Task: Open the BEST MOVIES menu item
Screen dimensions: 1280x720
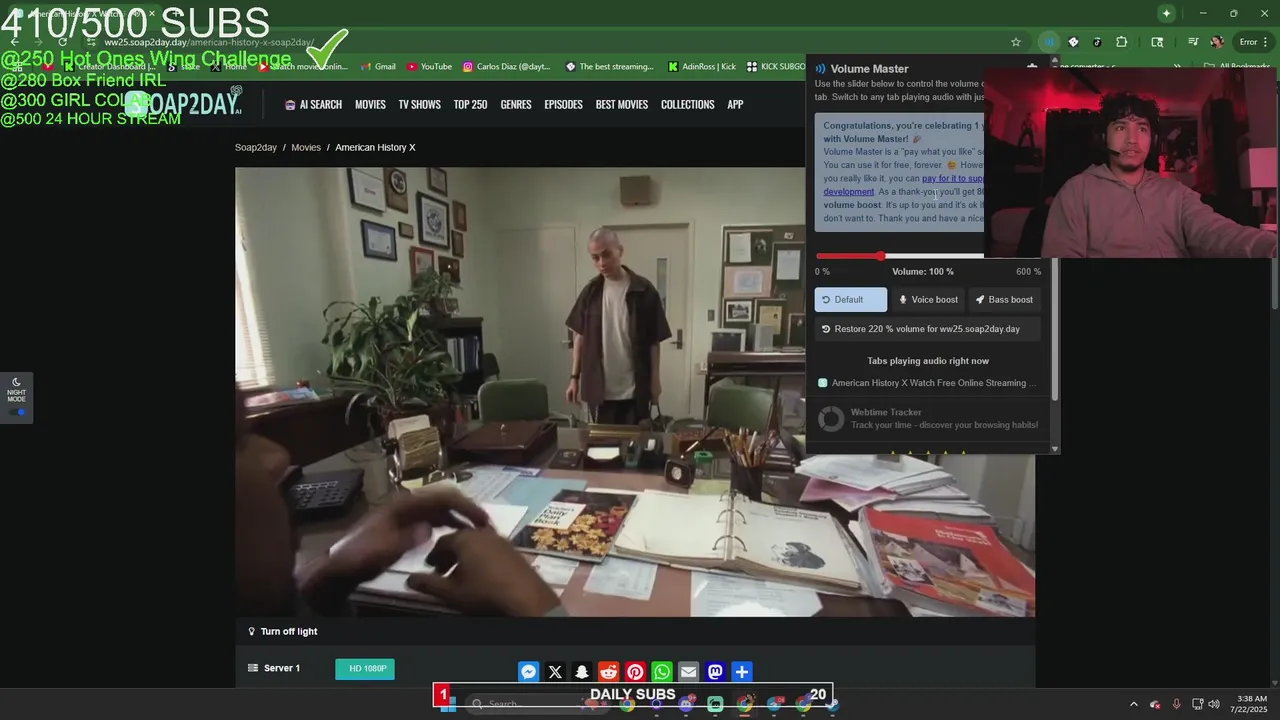Action: click(x=622, y=104)
